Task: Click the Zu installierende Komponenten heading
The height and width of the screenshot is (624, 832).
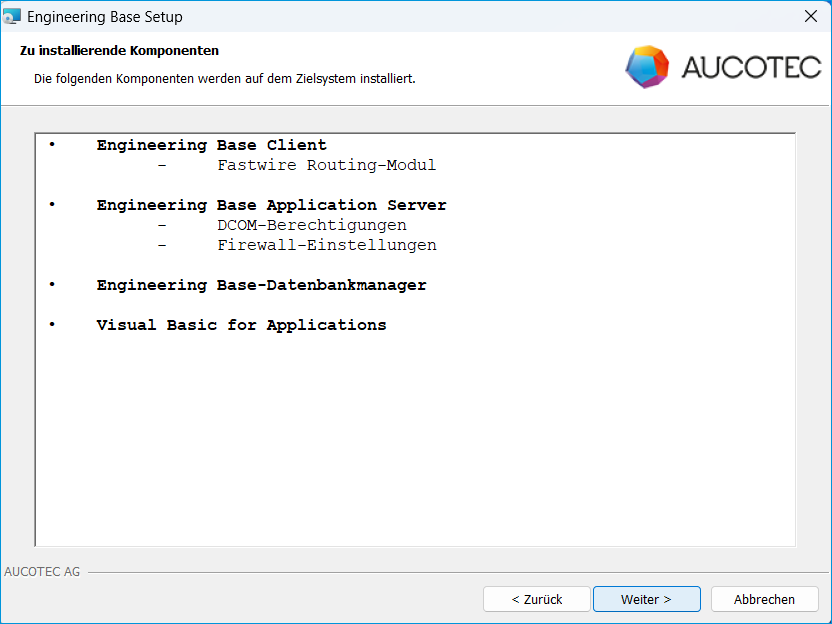Action: [119, 50]
